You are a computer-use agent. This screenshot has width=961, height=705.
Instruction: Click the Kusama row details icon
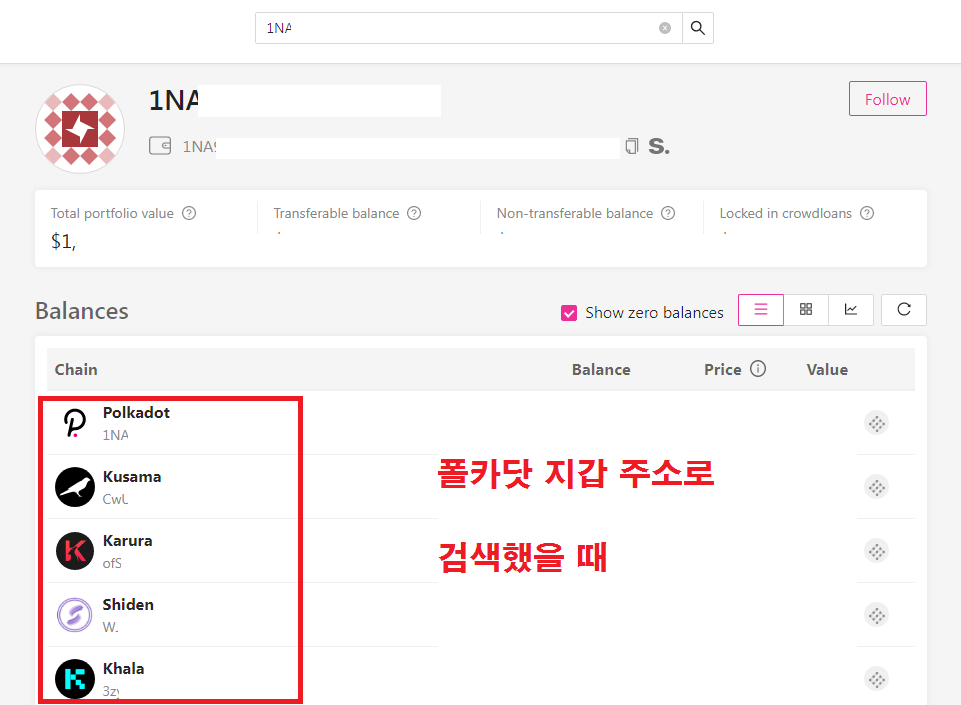pos(876,487)
